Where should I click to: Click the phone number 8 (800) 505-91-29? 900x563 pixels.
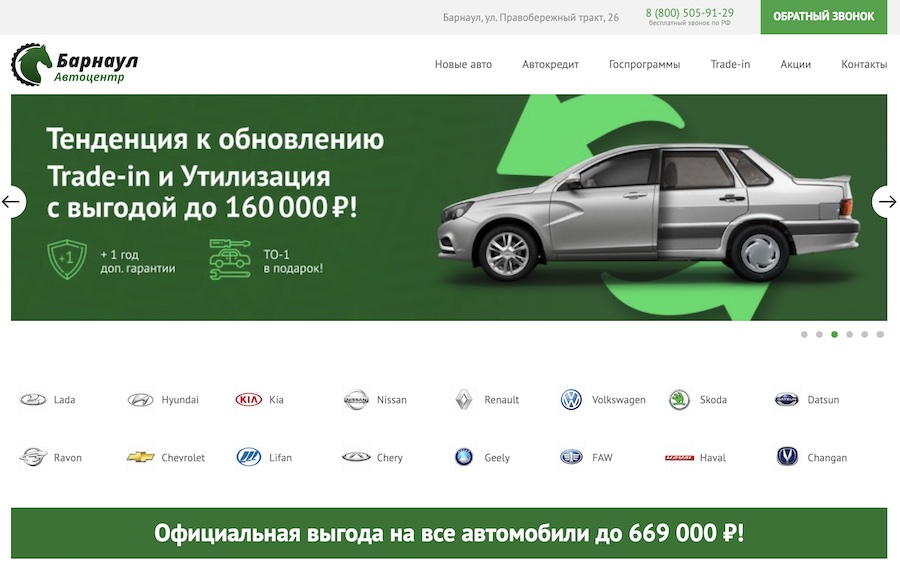coord(689,13)
